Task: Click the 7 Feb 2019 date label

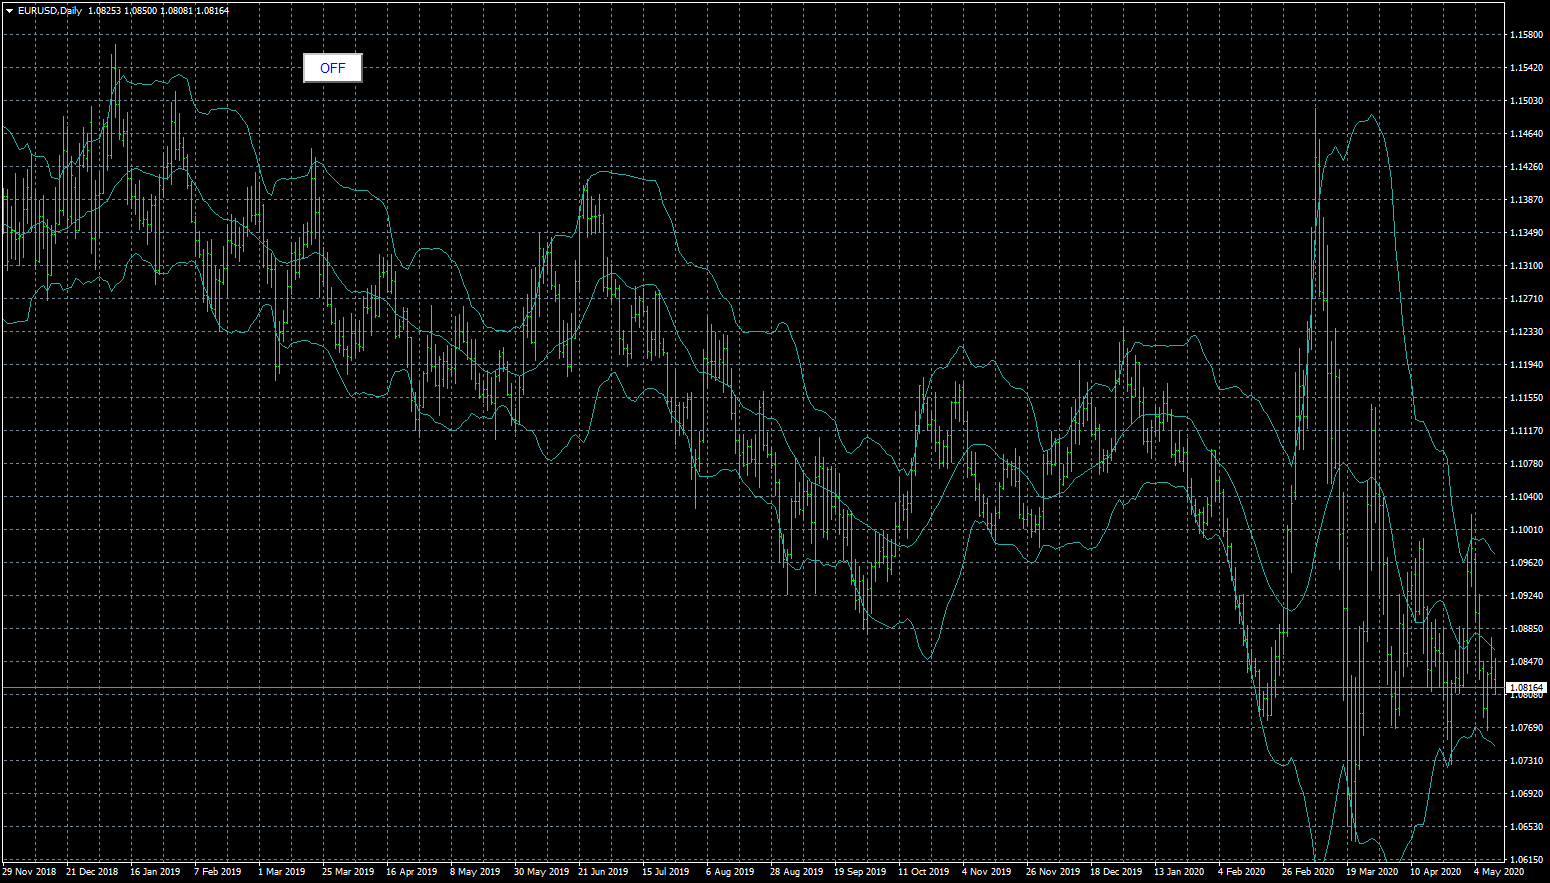Action: pyautogui.click(x=218, y=872)
